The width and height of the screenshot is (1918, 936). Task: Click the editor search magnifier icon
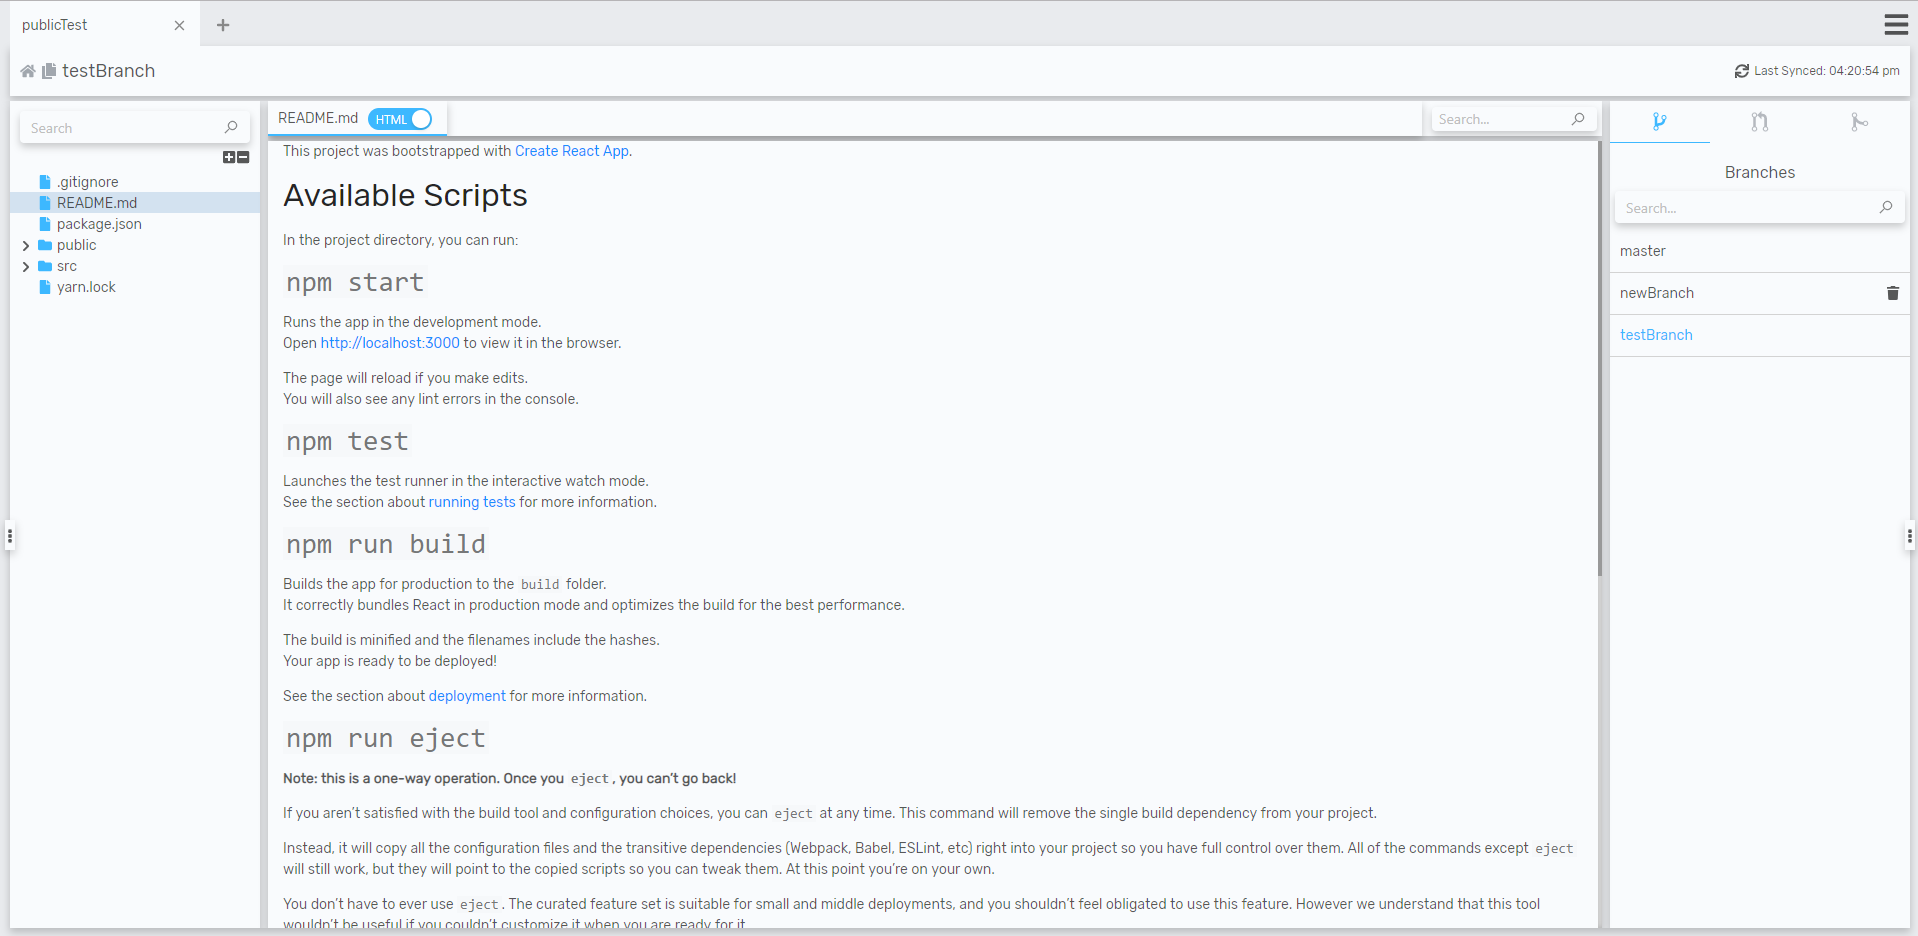pos(1578,119)
